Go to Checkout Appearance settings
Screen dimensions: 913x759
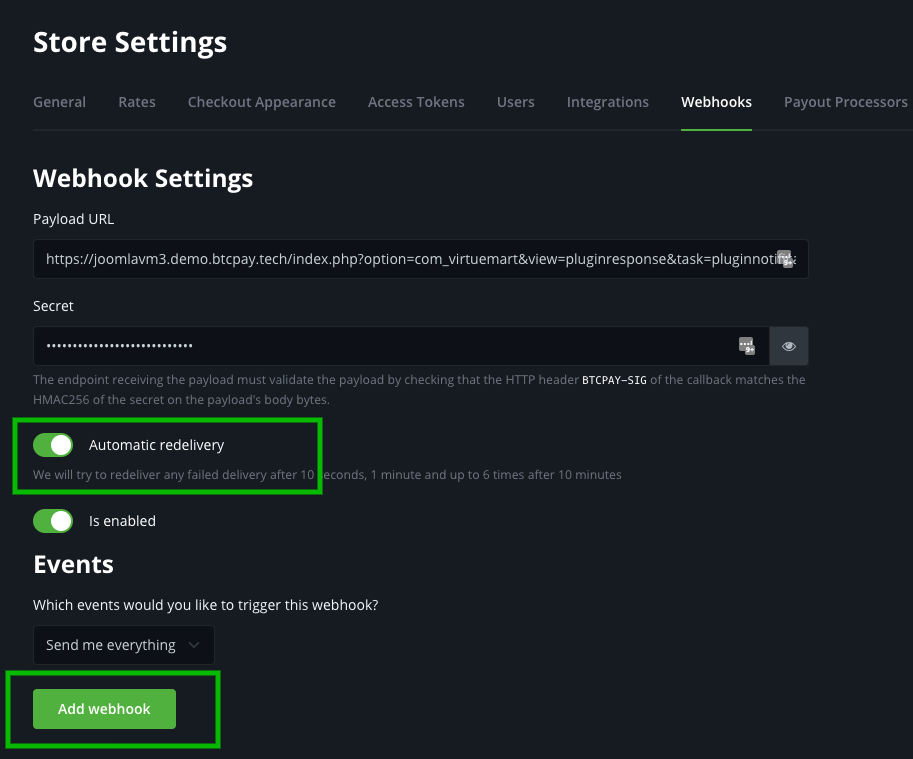tap(261, 101)
